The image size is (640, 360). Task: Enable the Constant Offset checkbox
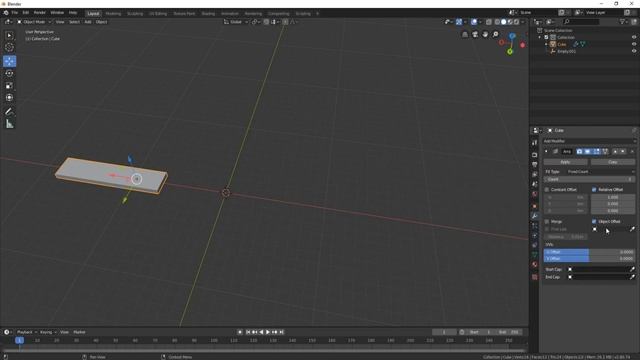(x=547, y=190)
